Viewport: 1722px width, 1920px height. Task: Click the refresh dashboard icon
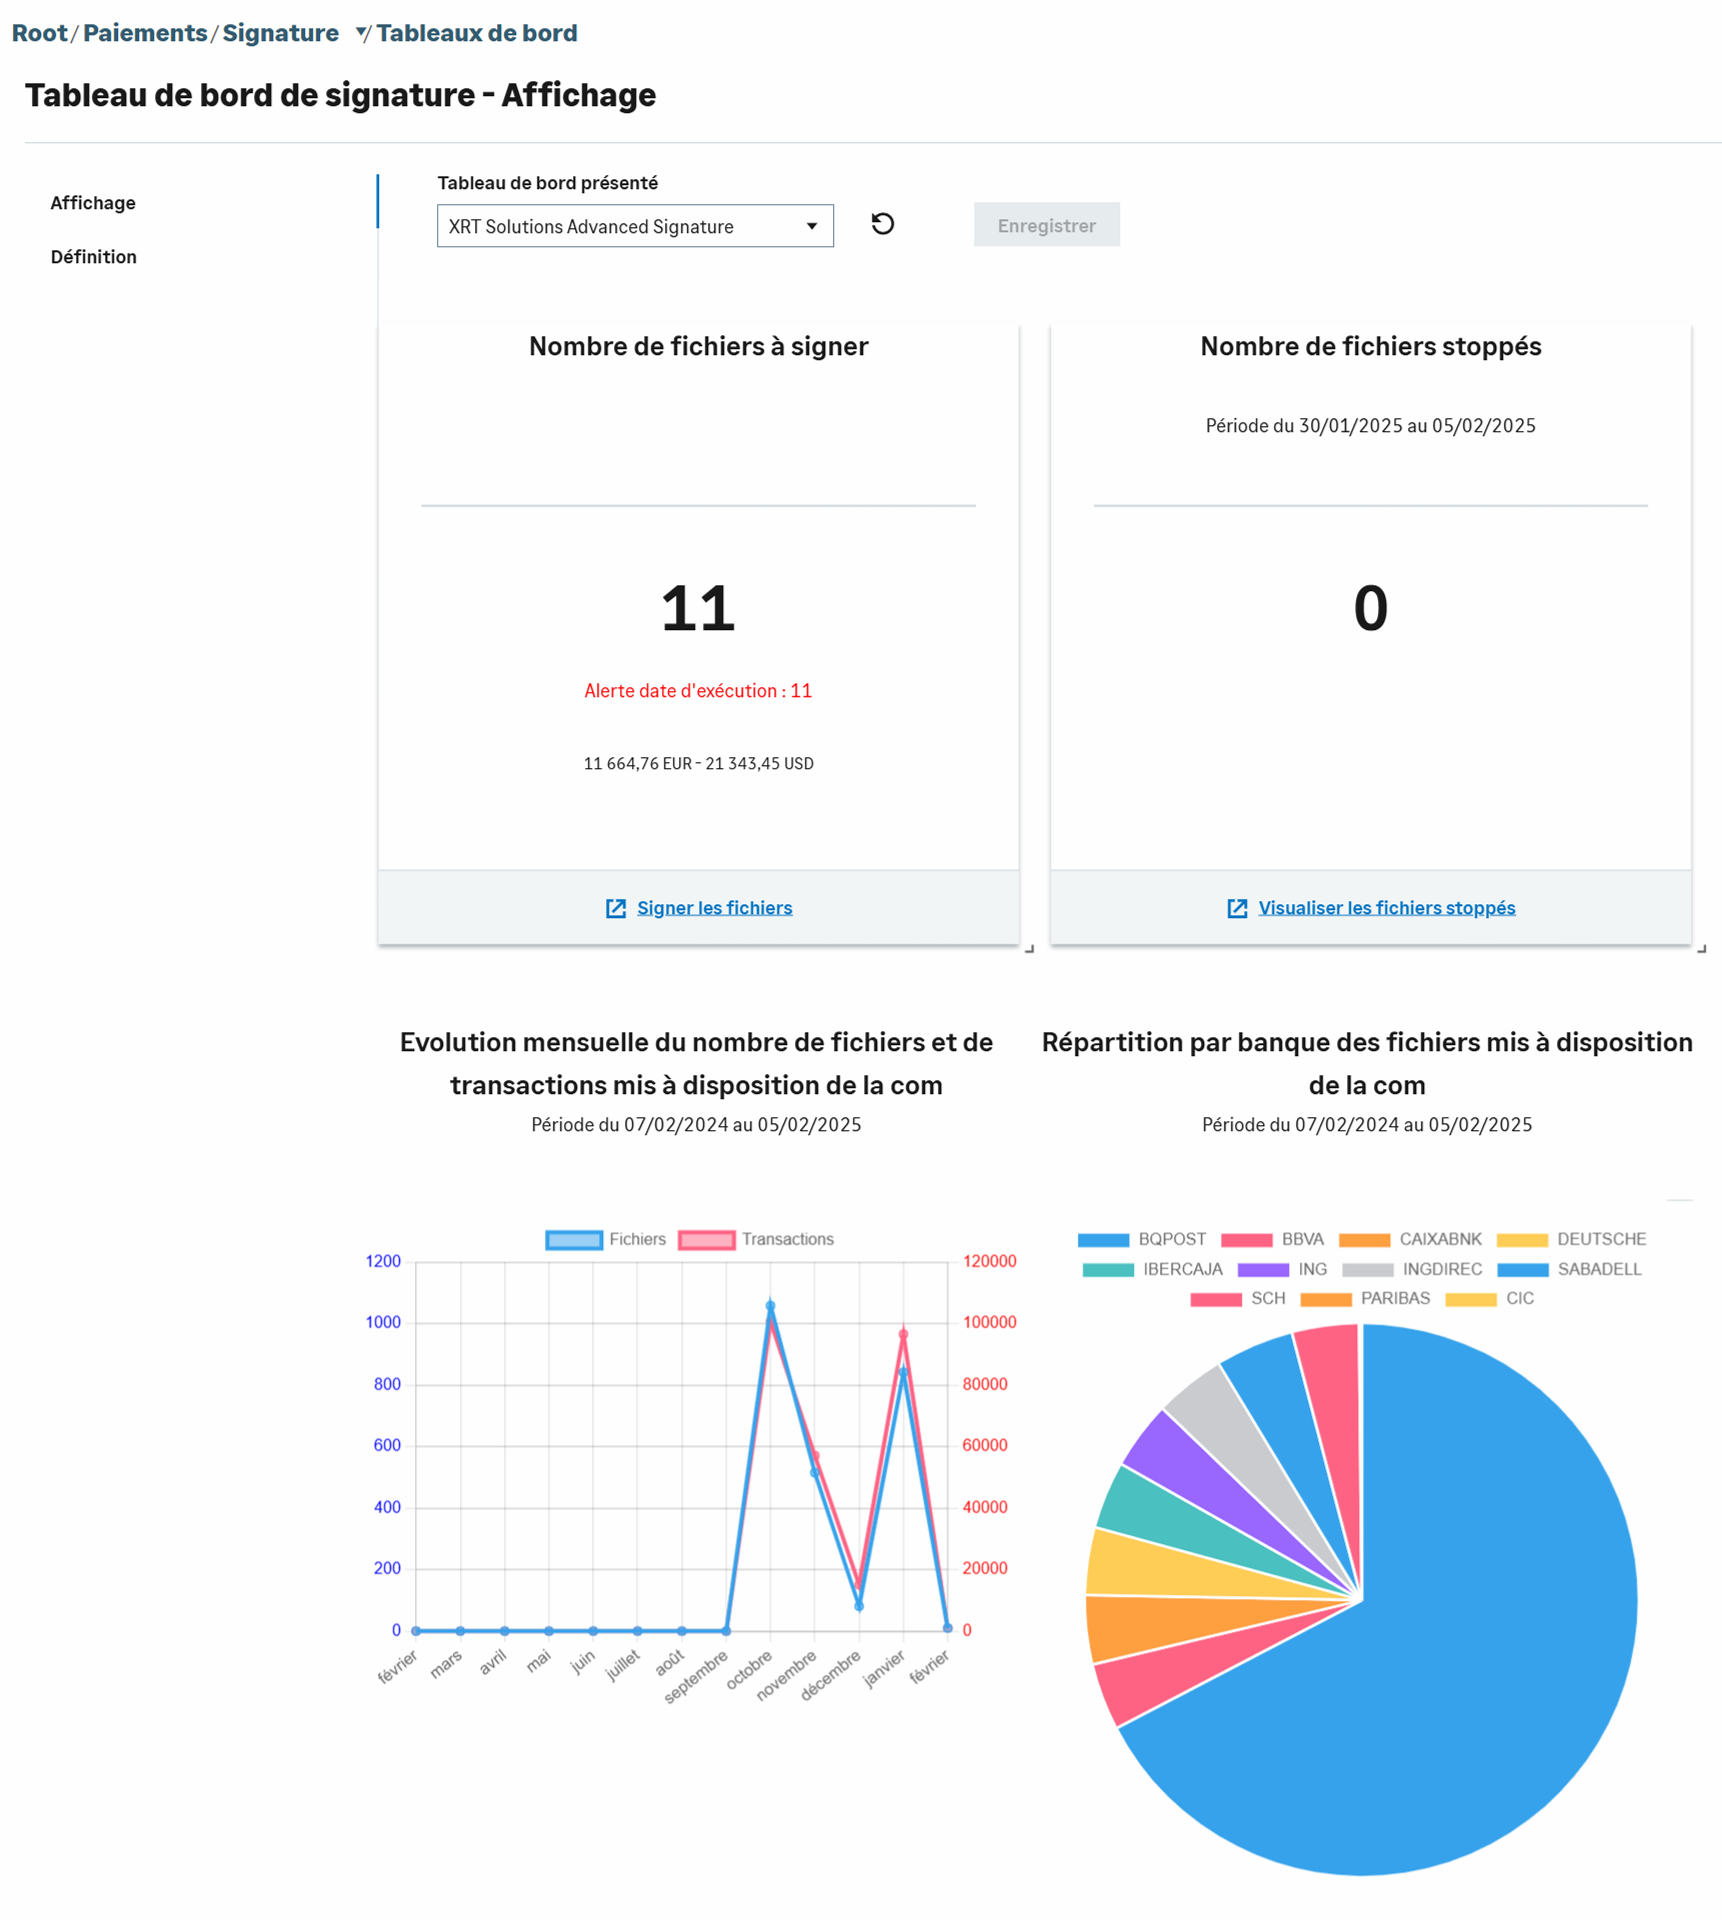881,224
